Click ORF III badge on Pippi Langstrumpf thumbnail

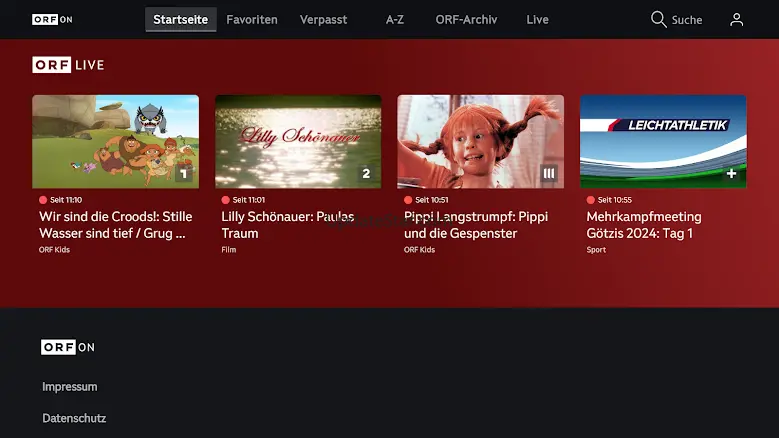coord(548,173)
